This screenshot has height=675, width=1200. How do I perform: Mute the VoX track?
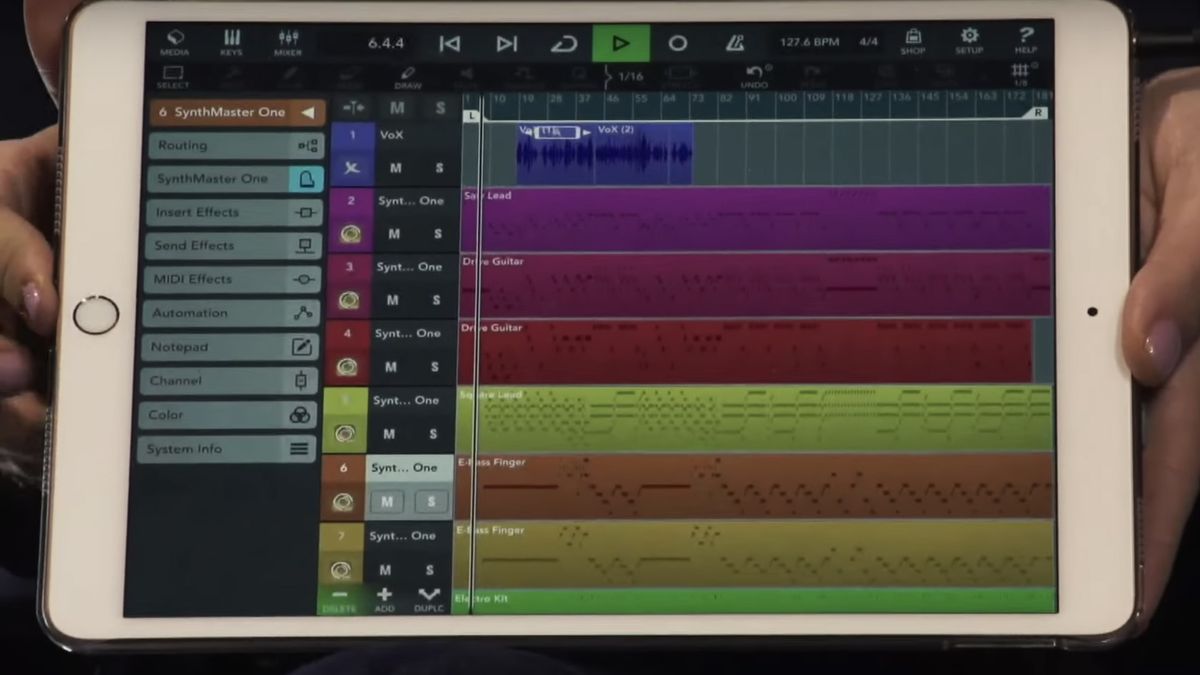pos(395,167)
